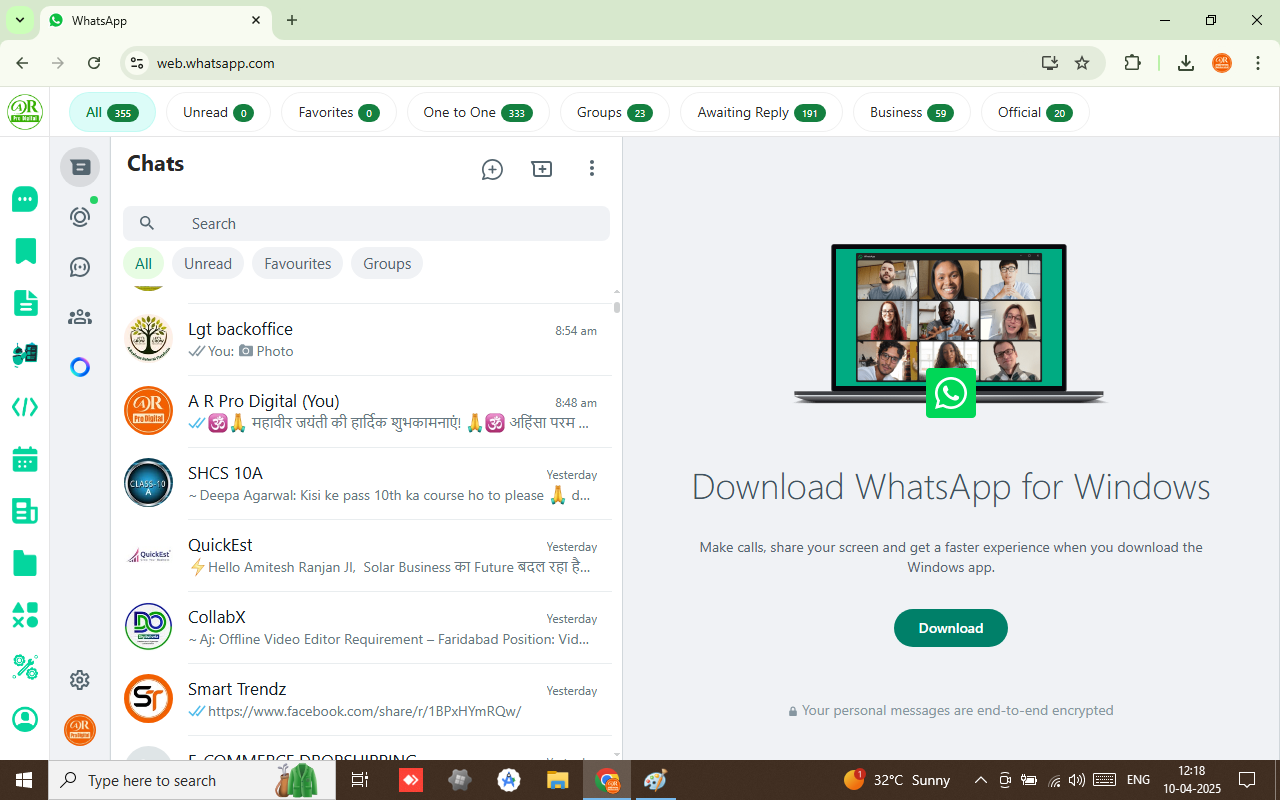The width and height of the screenshot is (1280, 800).
Task: Open the Status updates icon
Action: [x=80, y=217]
